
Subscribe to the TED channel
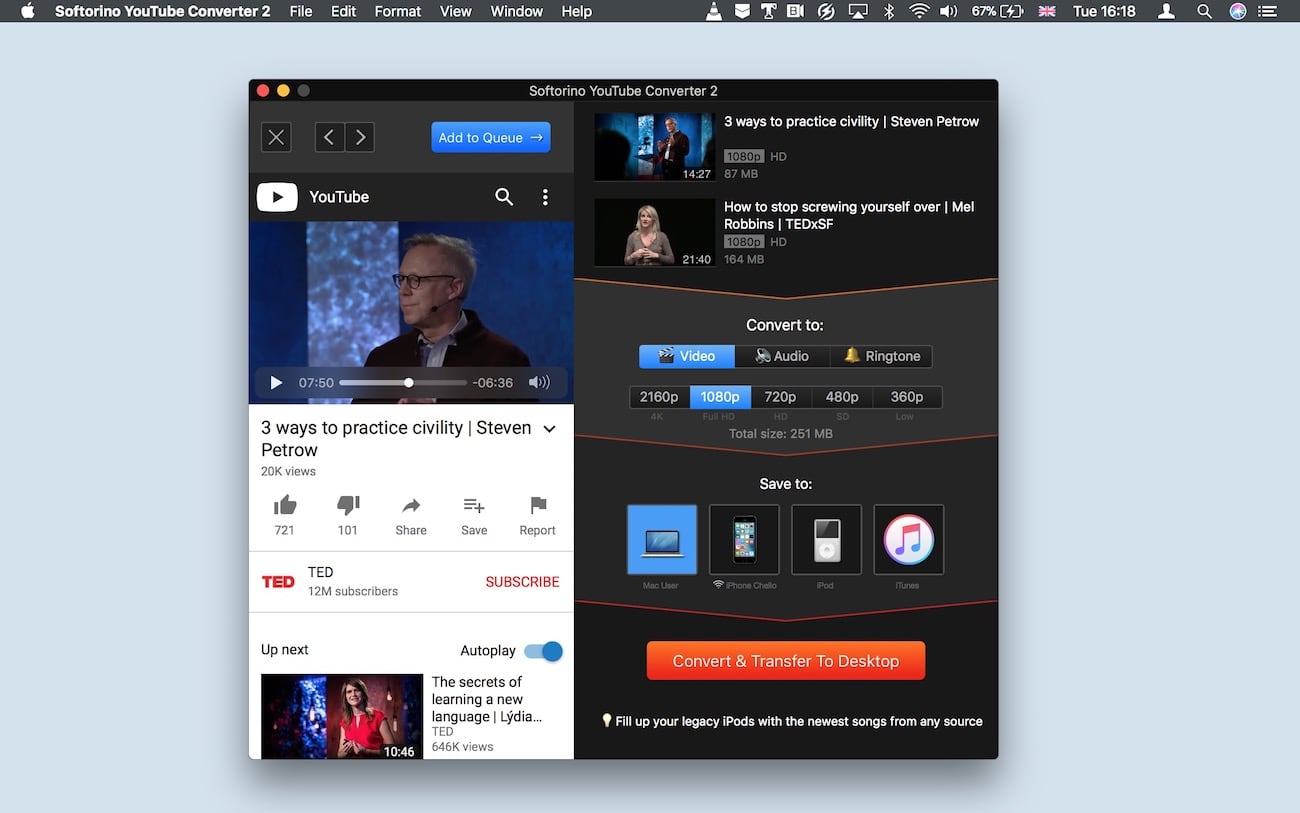[x=522, y=582]
